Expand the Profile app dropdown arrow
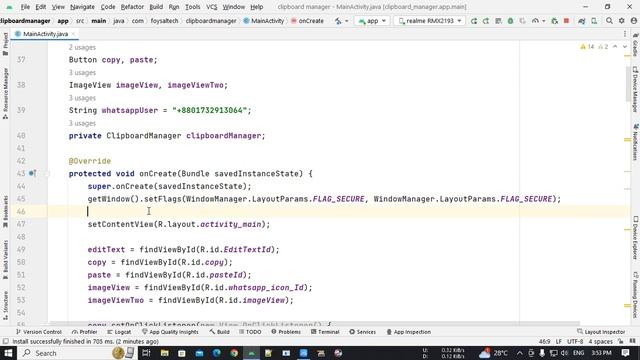The height and width of the screenshot is (360, 640). click(x=544, y=21)
